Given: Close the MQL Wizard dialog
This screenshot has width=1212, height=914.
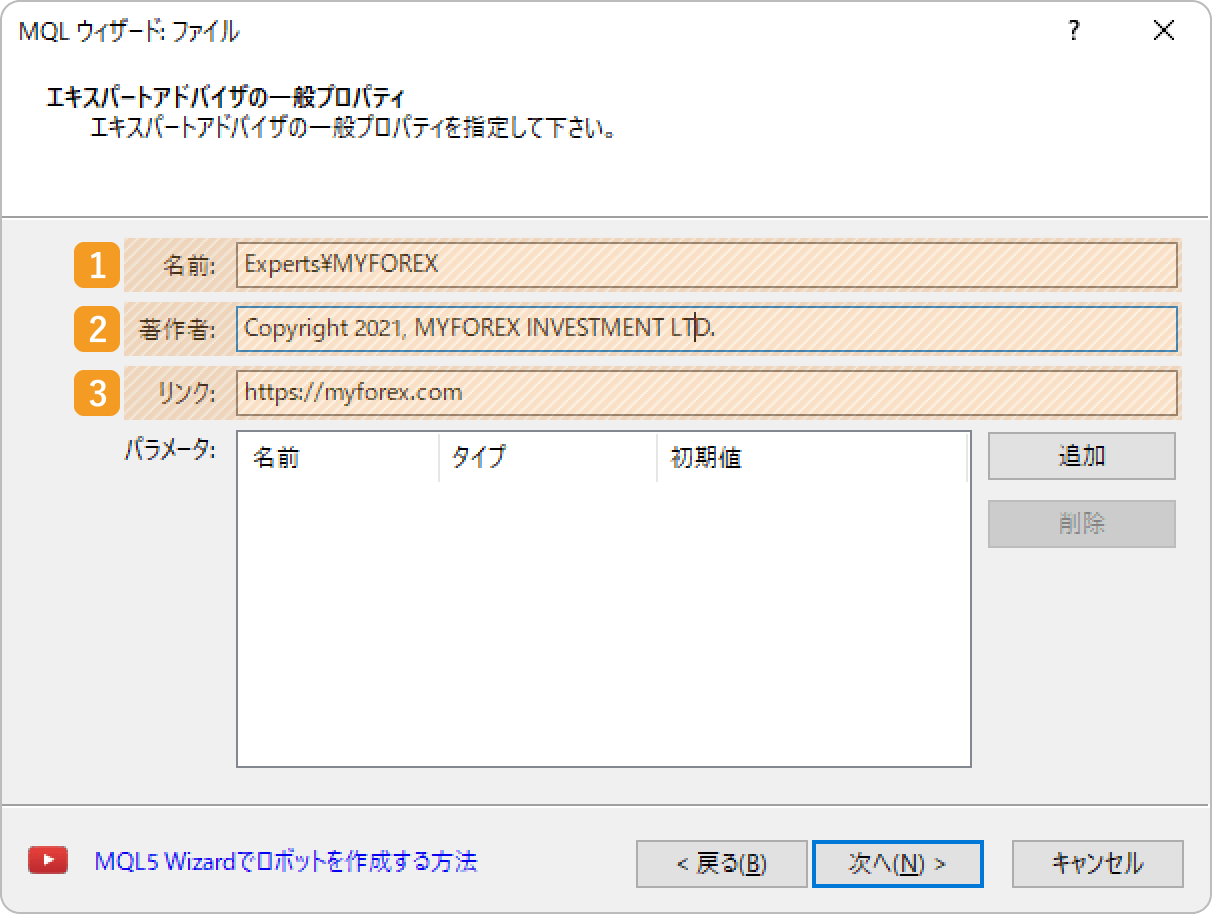Looking at the screenshot, I should (1164, 31).
